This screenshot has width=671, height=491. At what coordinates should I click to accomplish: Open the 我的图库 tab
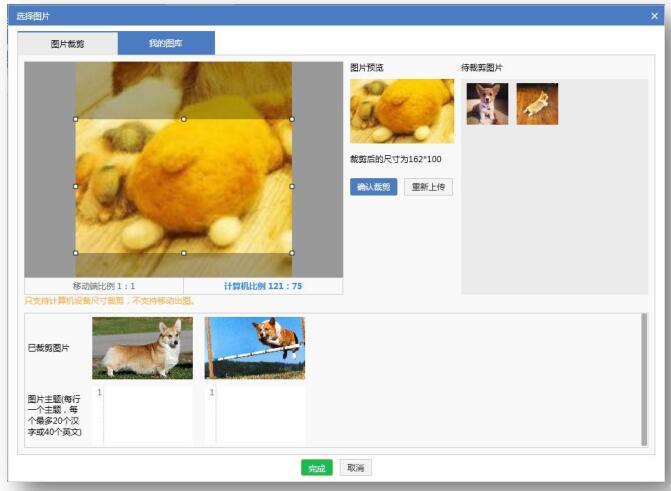(166, 44)
